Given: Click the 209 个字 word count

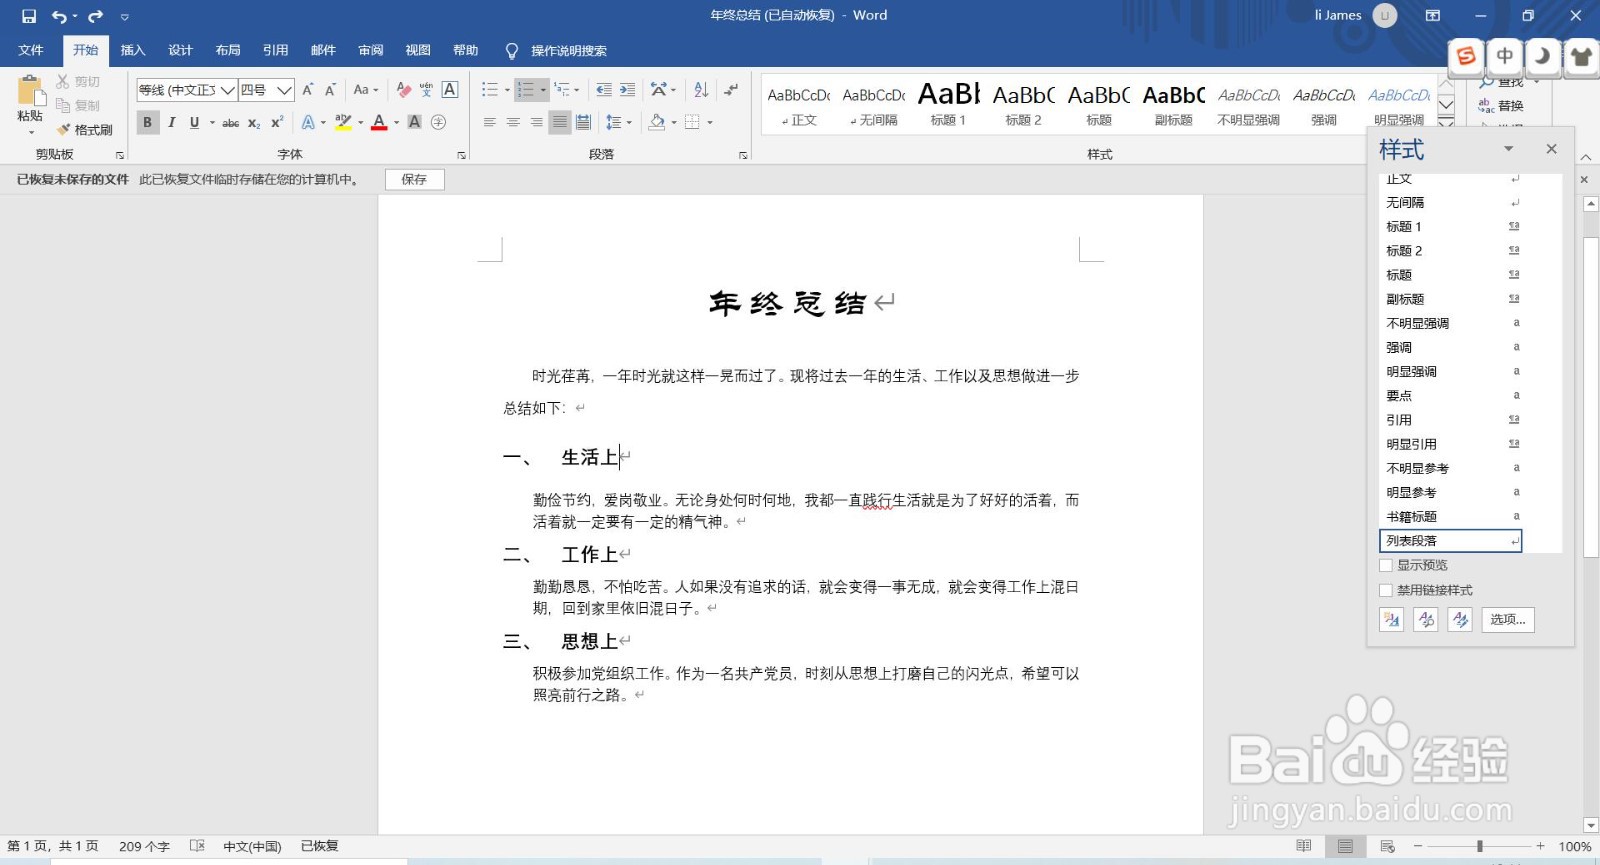Looking at the screenshot, I should tap(144, 847).
